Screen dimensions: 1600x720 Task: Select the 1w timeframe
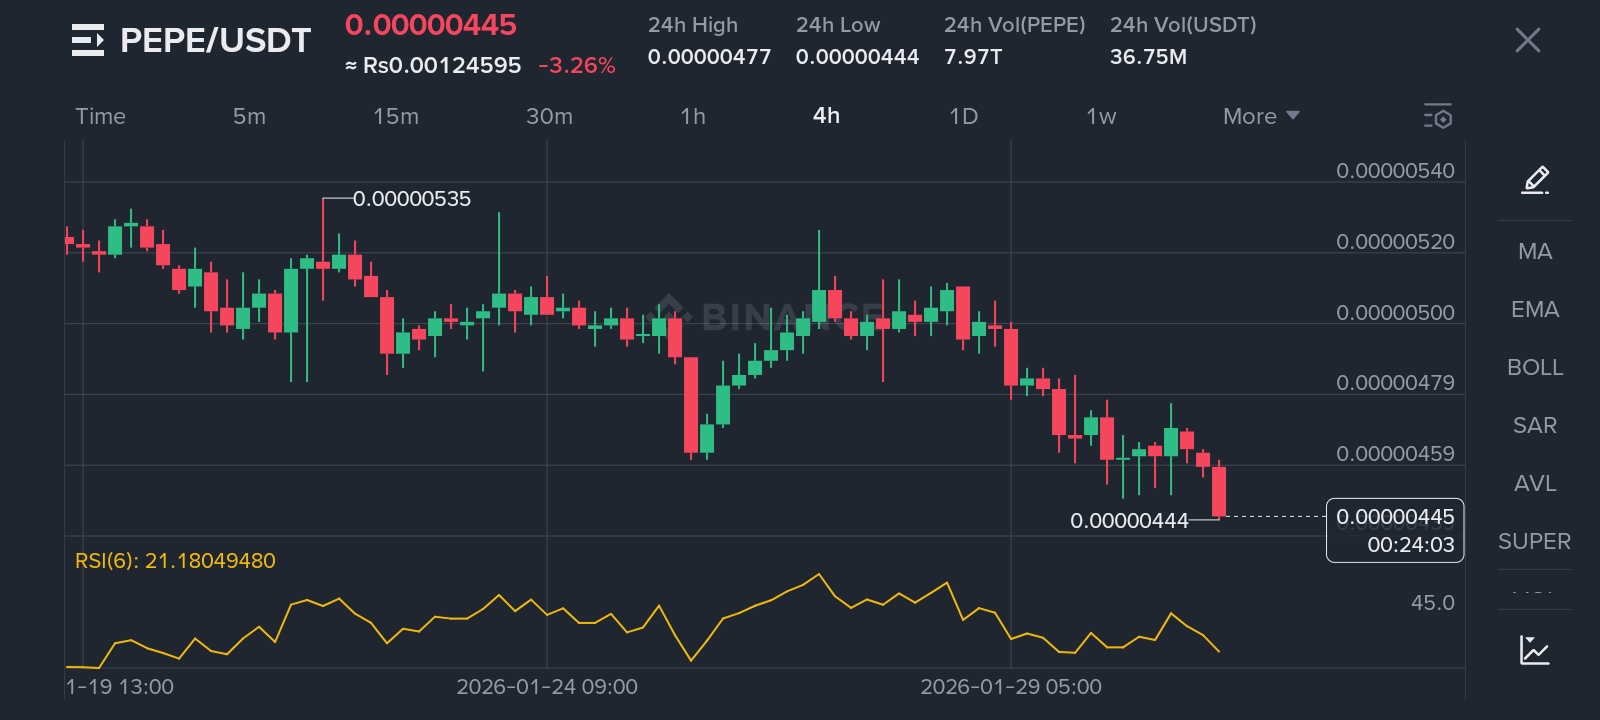[1101, 116]
